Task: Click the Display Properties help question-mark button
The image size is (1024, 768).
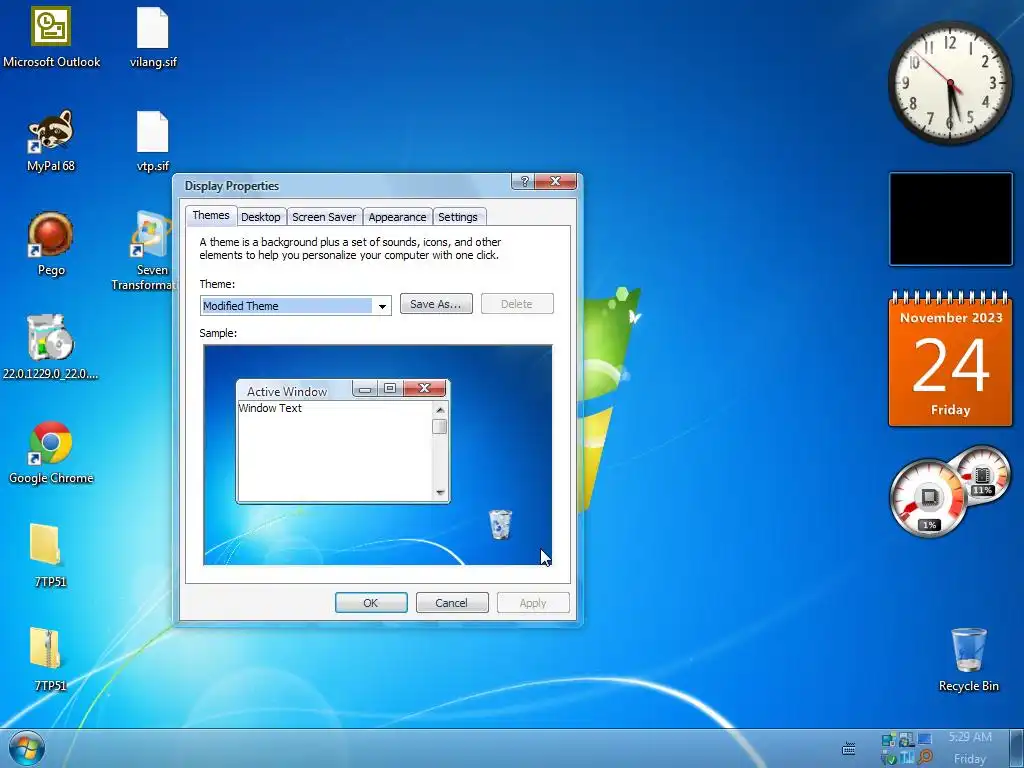Action: [524, 182]
